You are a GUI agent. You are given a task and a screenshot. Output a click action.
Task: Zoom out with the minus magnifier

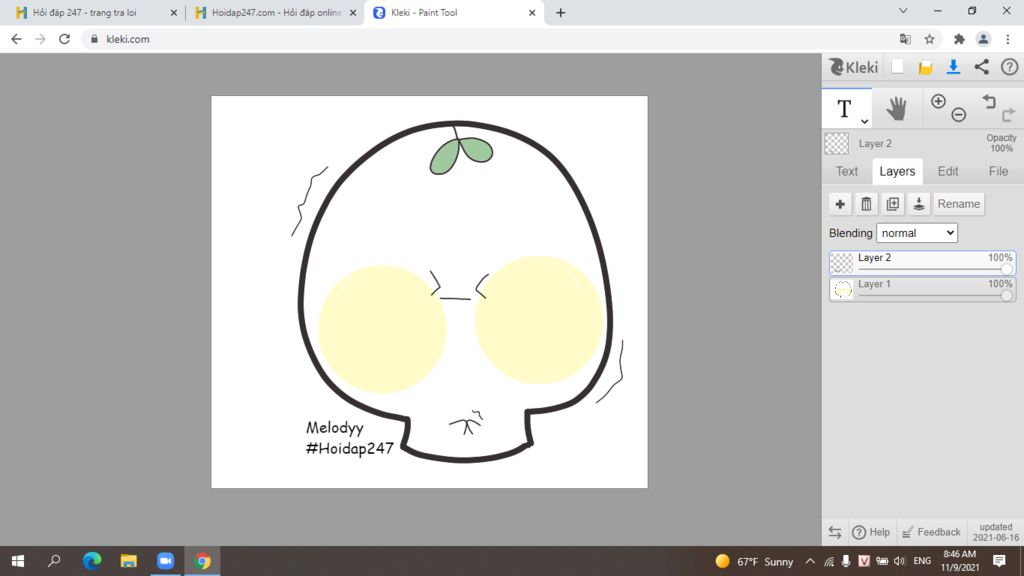[959, 115]
